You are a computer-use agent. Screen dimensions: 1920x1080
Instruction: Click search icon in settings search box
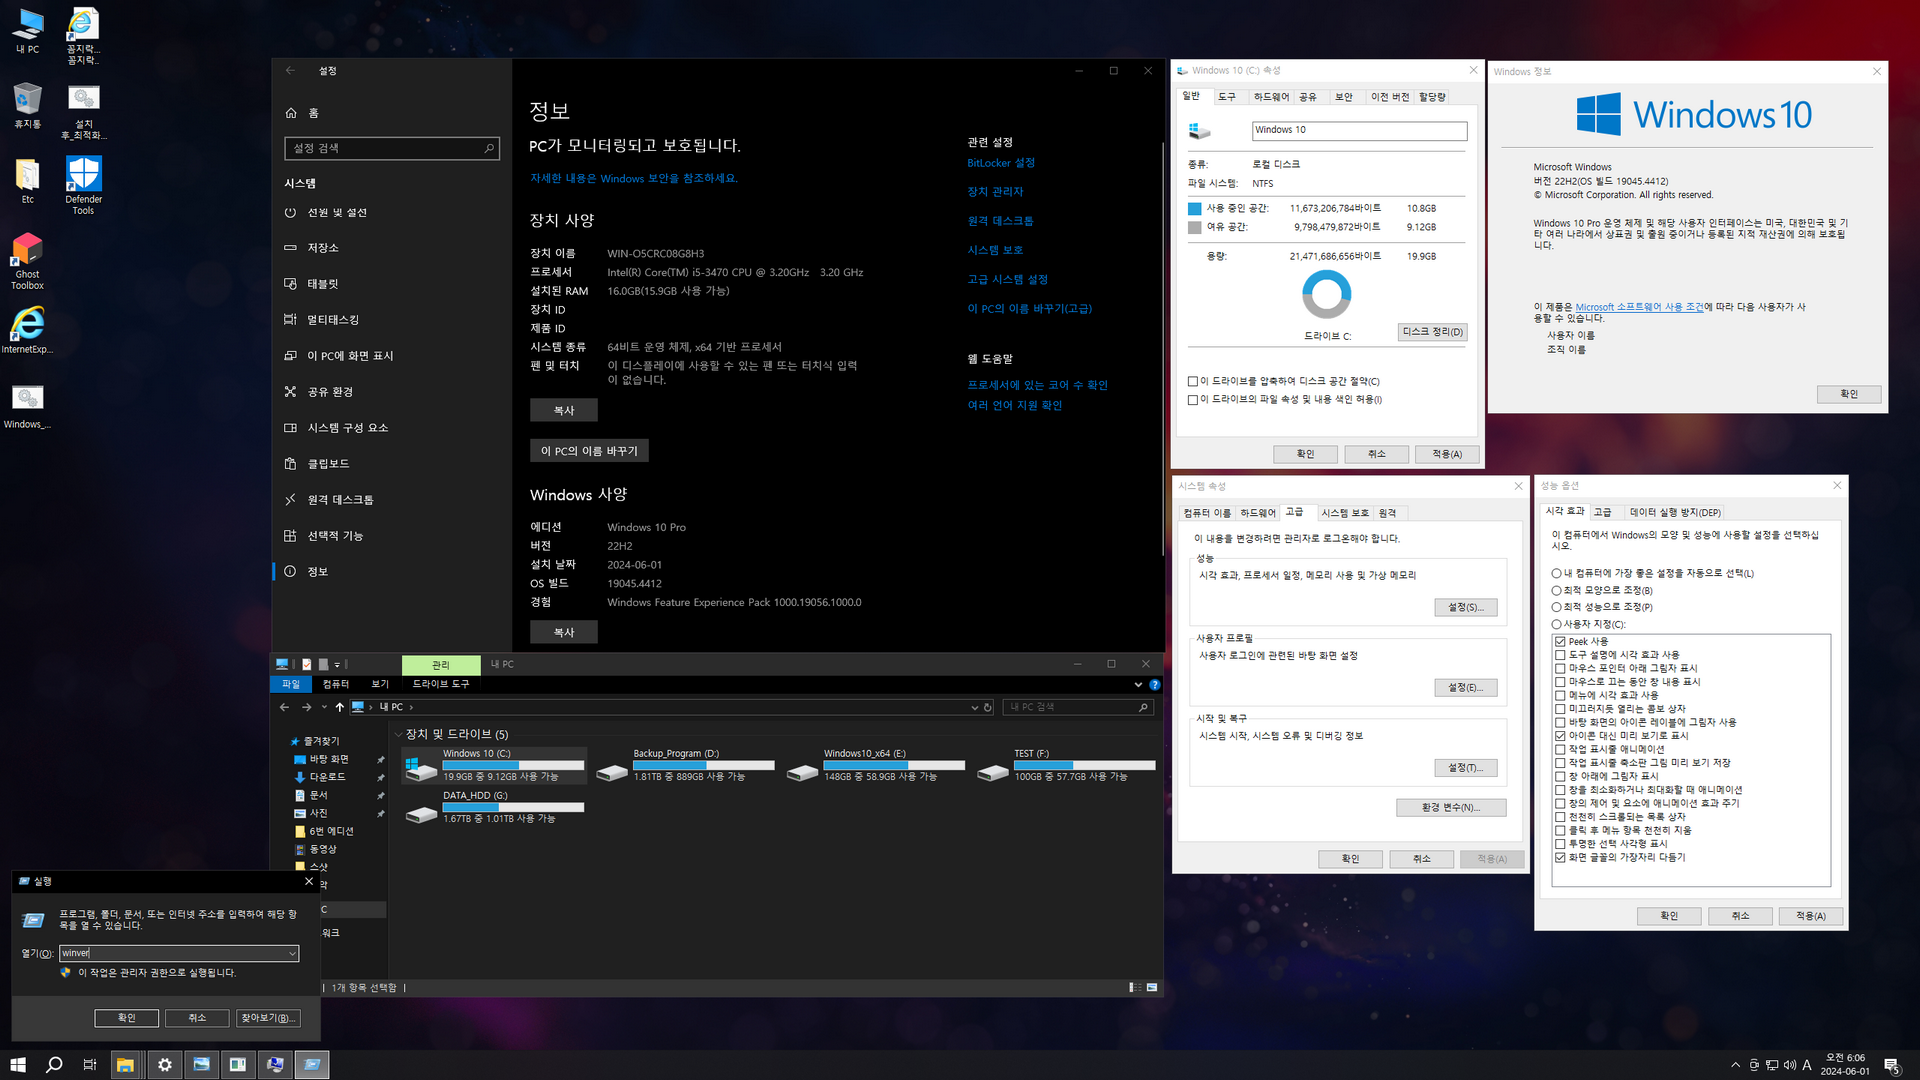(x=489, y=148)
